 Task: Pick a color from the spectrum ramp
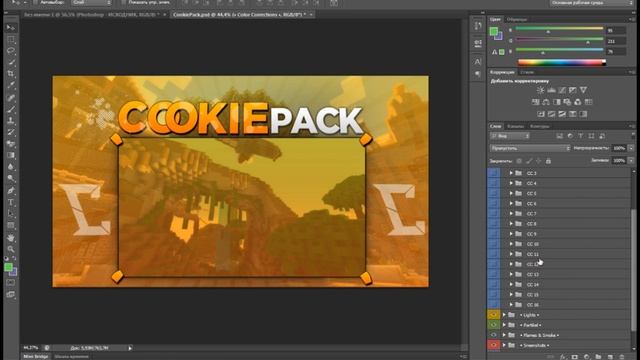[562, 62]
